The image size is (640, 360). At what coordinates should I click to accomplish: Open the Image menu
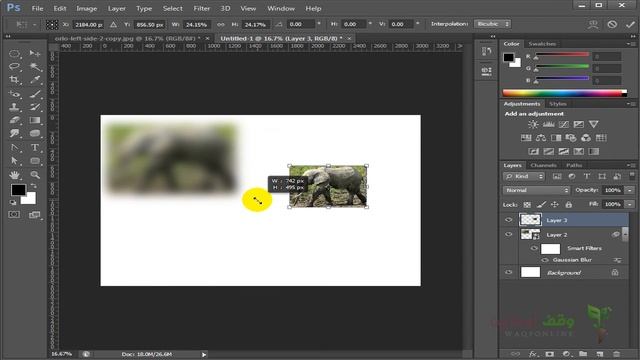87,8
